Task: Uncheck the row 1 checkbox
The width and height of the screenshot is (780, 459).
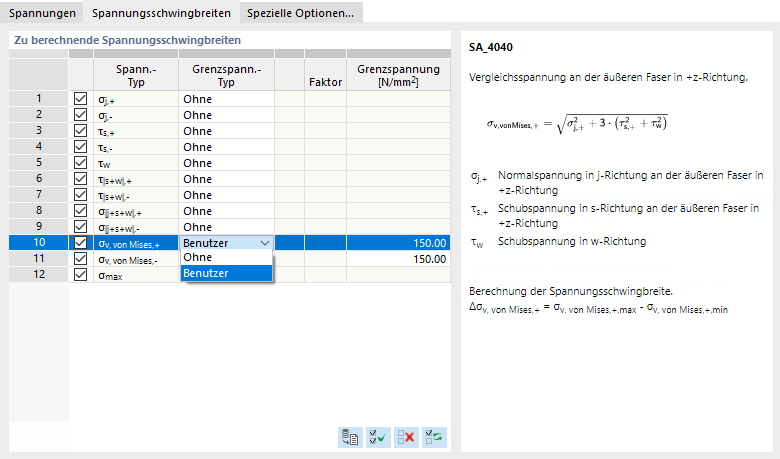Action: 81,99
